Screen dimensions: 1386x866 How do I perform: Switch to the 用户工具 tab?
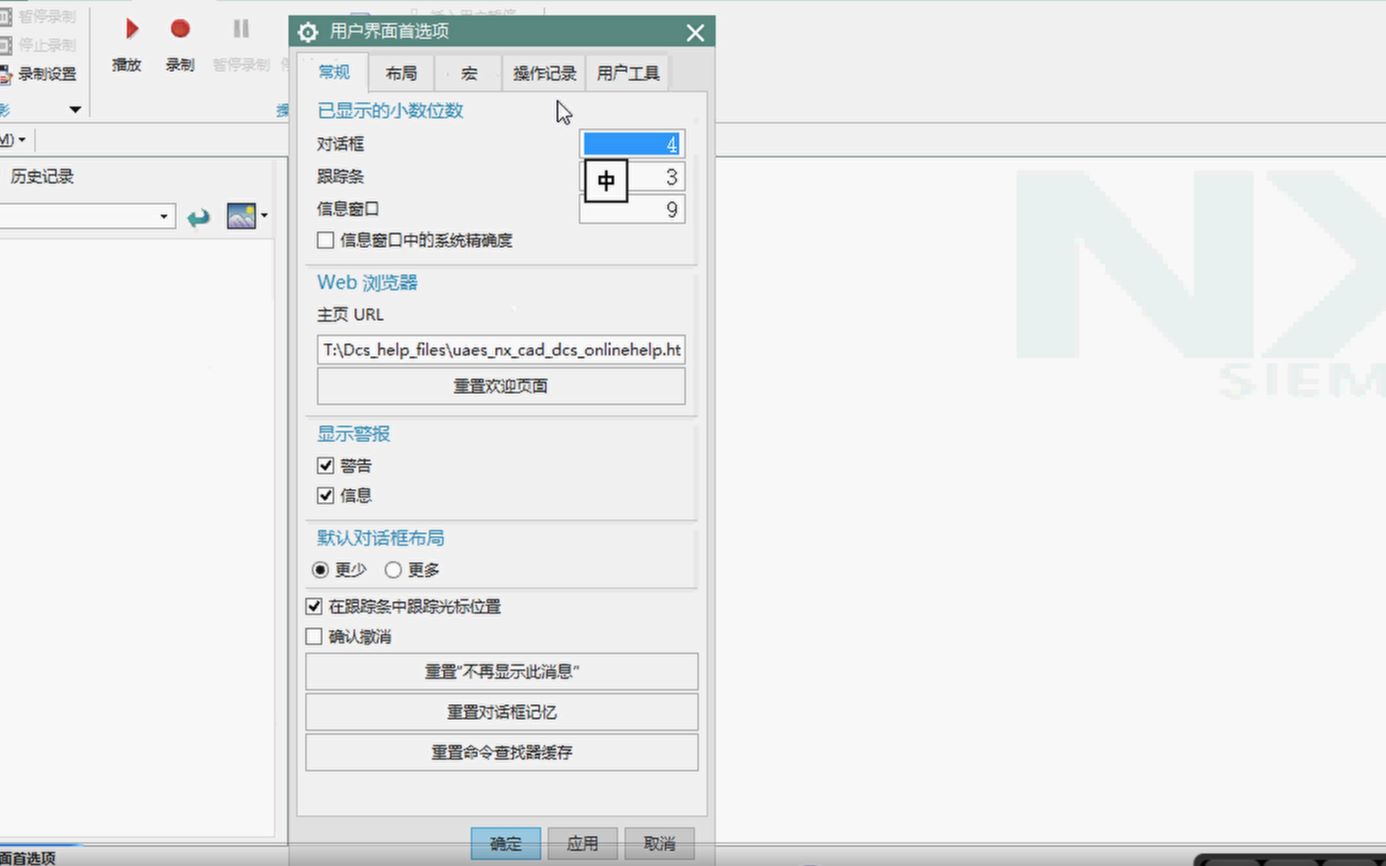628,73
